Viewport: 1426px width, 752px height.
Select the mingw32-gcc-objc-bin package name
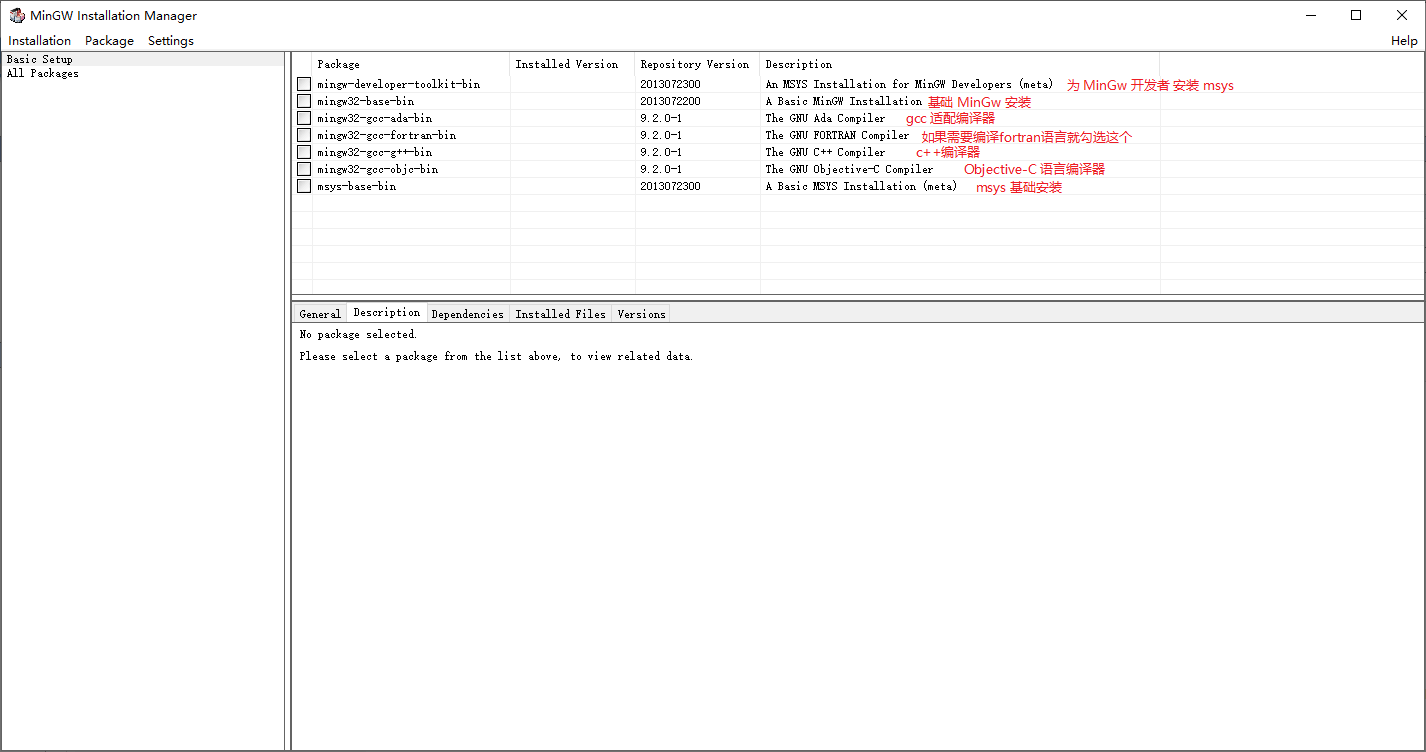[x=378, y=169]
